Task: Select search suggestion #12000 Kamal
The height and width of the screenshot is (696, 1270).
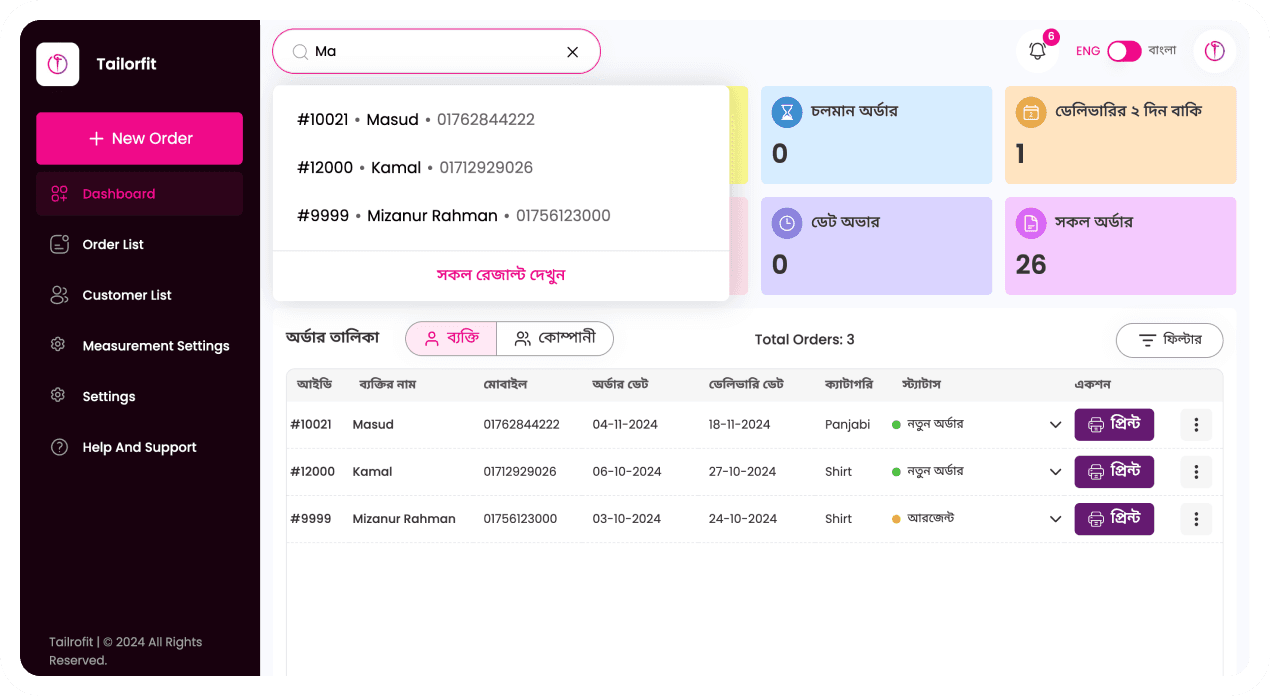Action: 501,168
